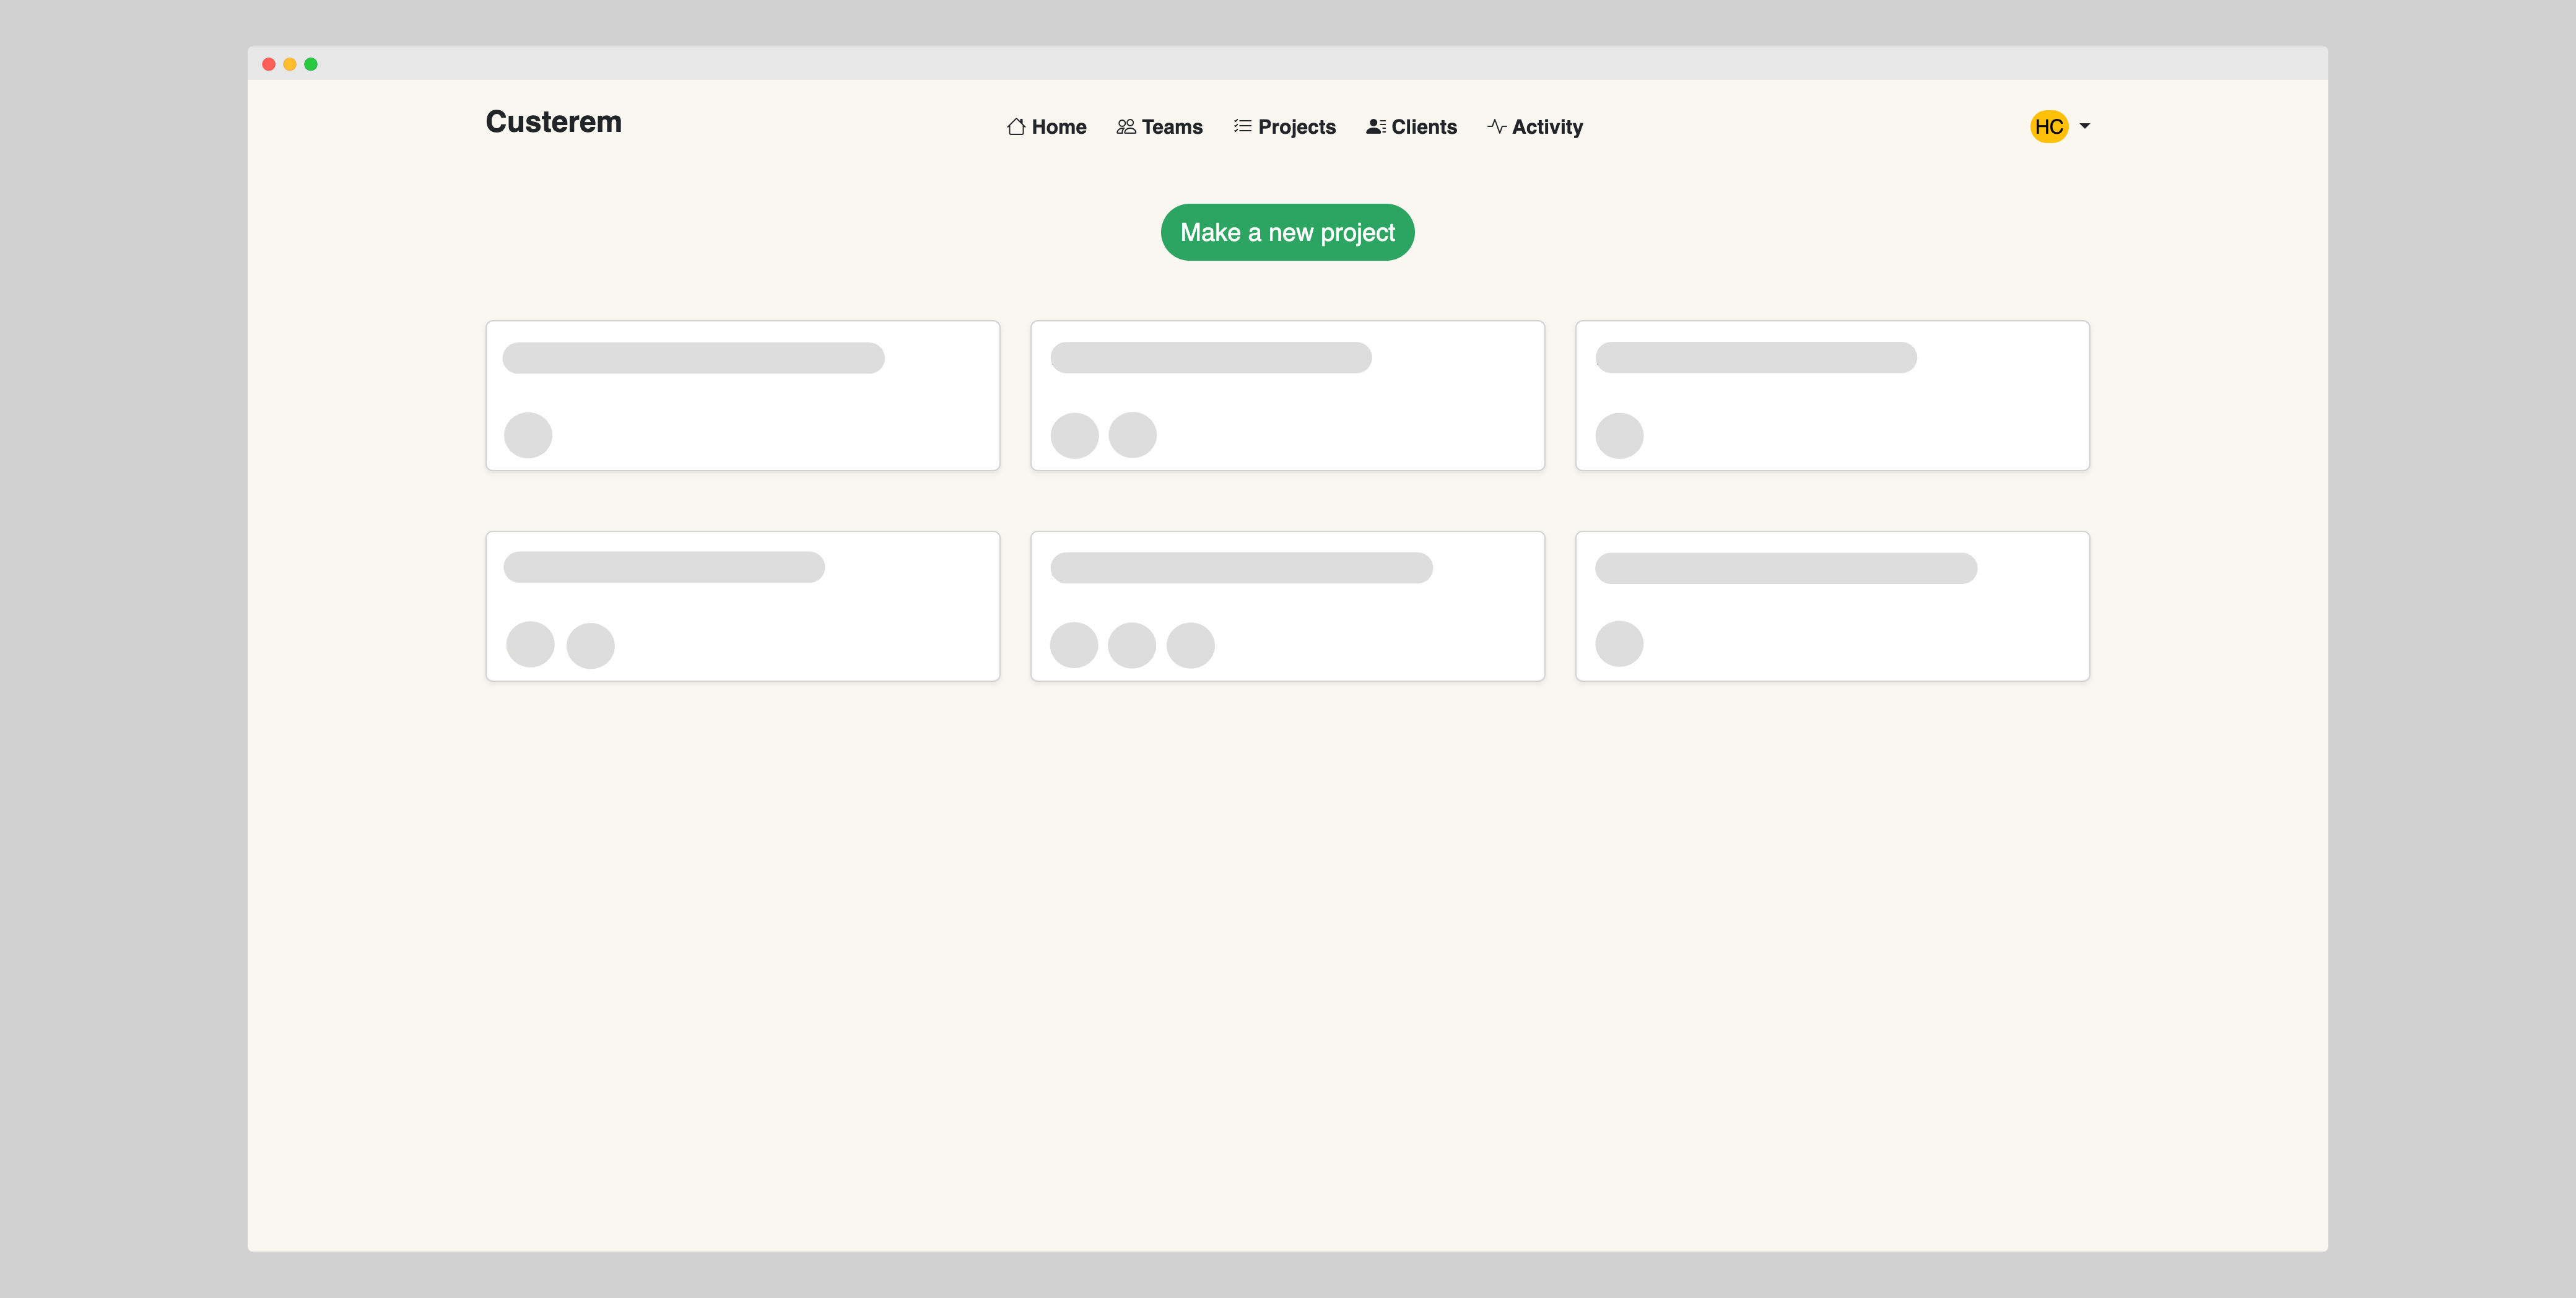Open the Teams navigation text
The width and height of the screenshot is (2576, 1298).
(x=1172, y=127)
